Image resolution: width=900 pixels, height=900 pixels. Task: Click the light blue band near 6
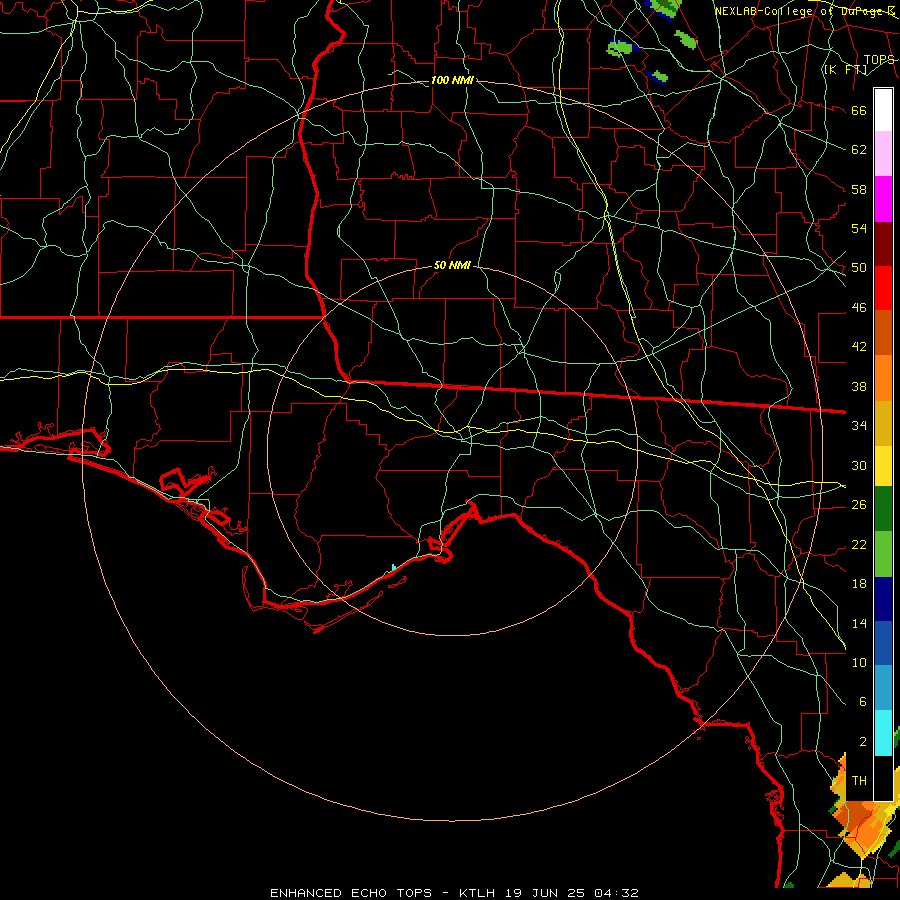[883, 687]
